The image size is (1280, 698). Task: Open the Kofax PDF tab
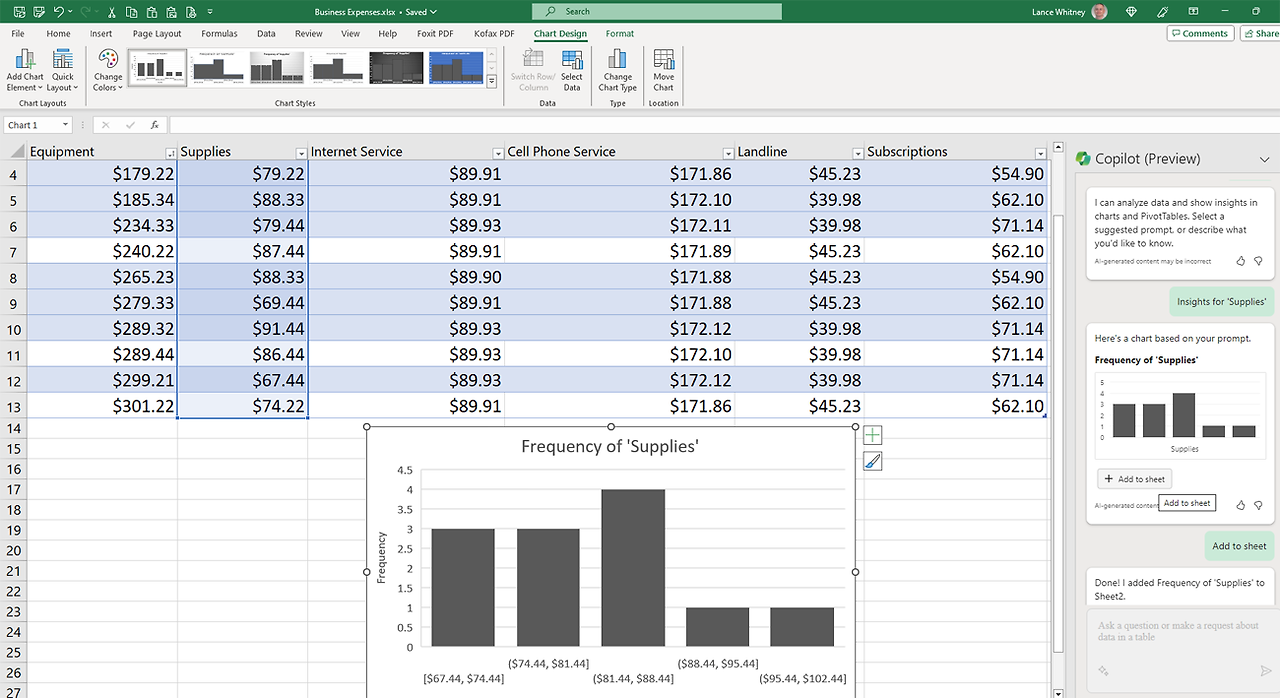point(493,33)
